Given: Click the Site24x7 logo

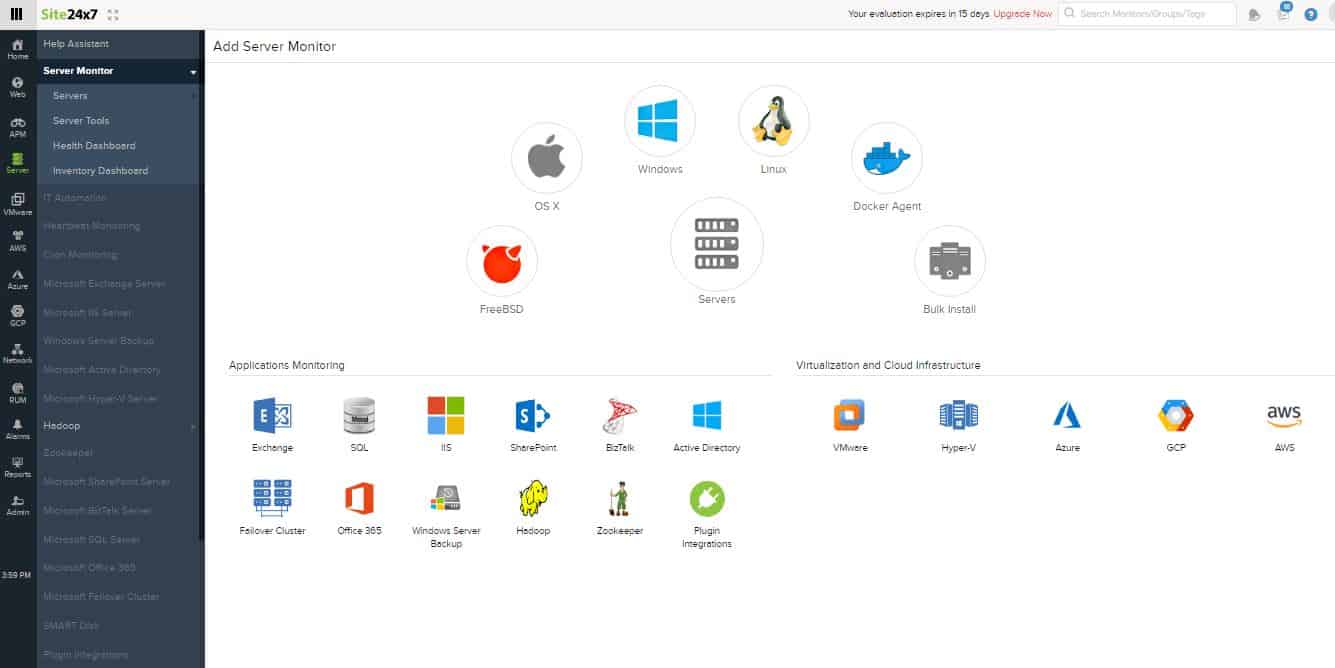Looking at the screenshot, I should pos(70,14).
